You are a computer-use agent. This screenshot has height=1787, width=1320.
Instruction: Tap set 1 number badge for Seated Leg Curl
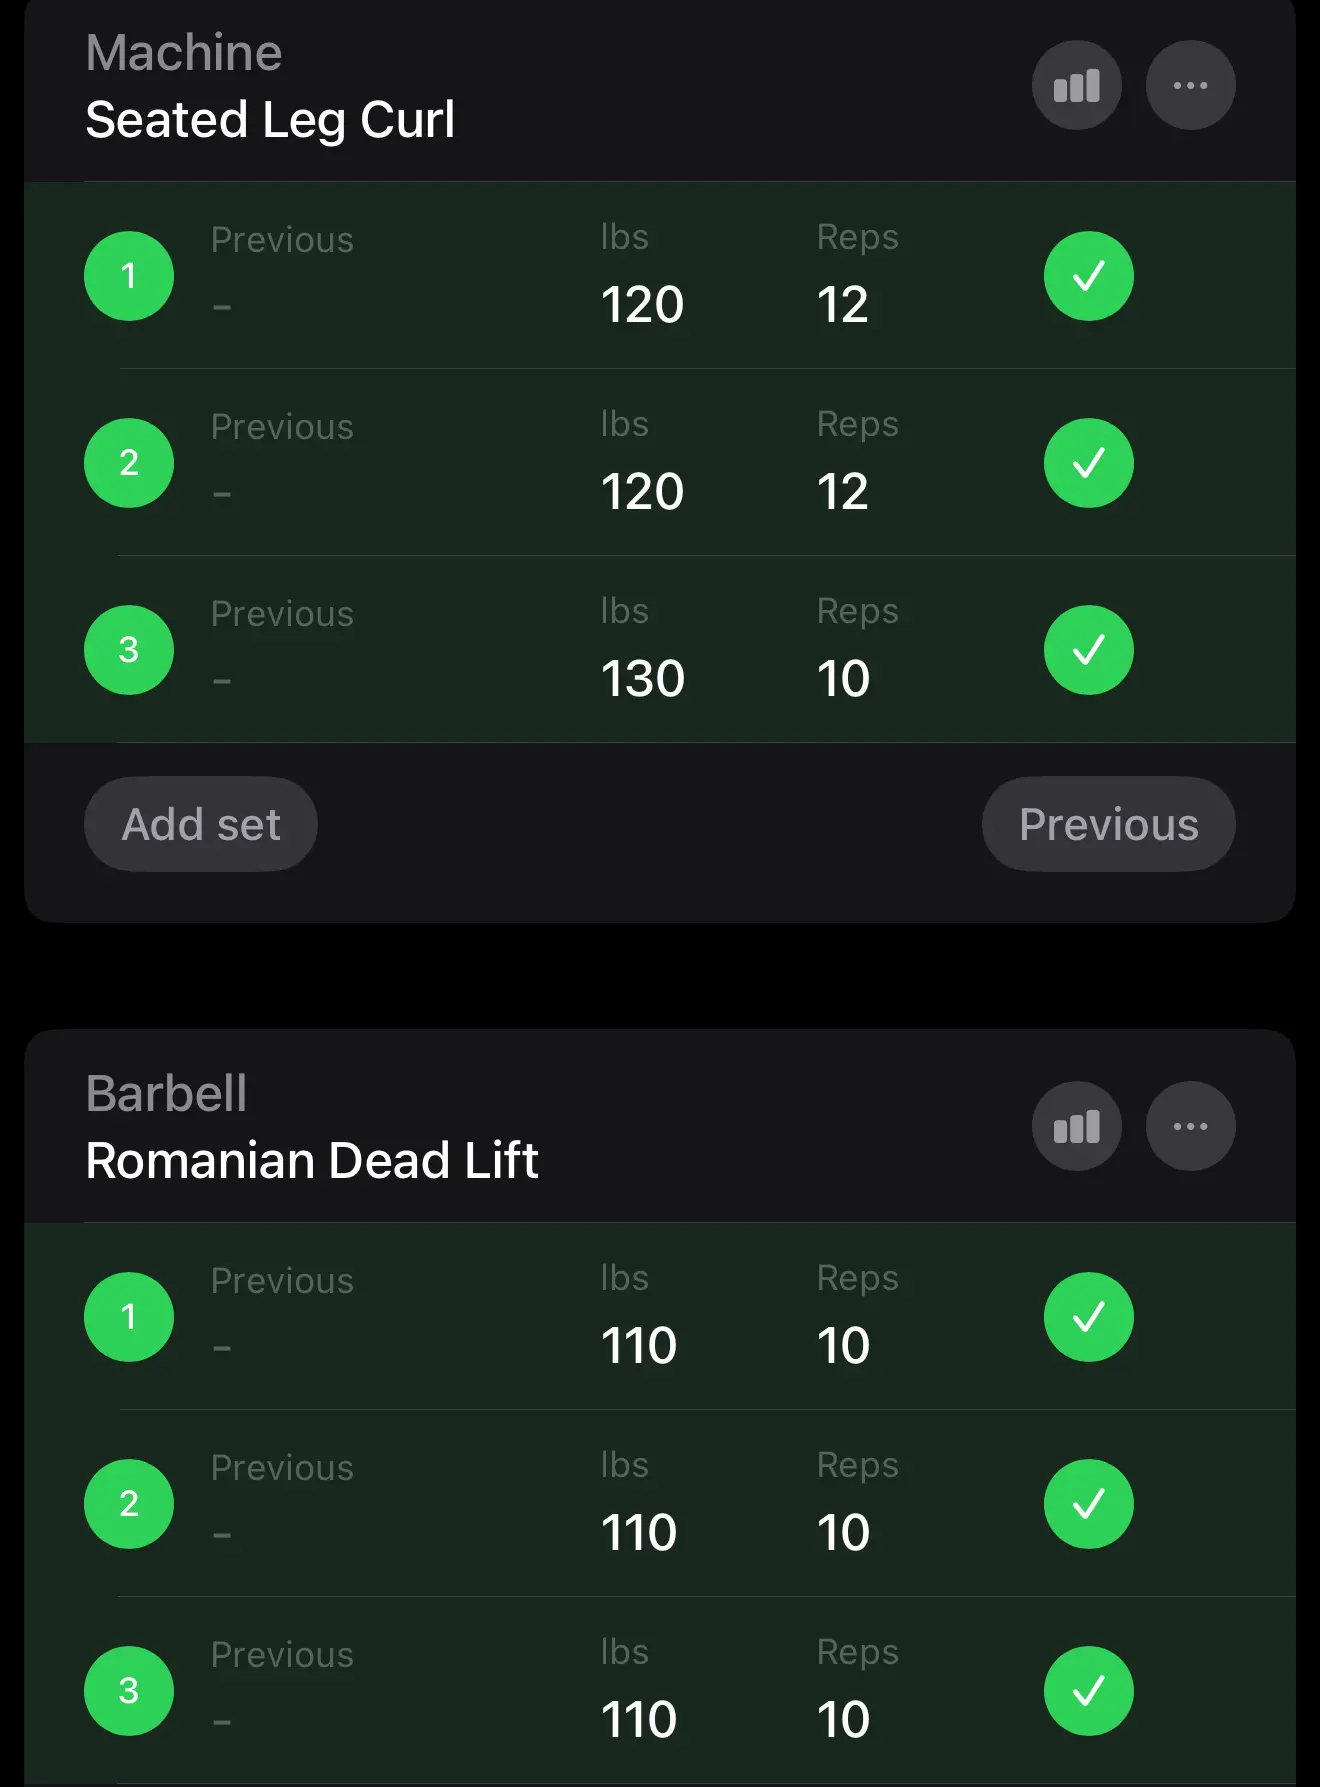129,276
